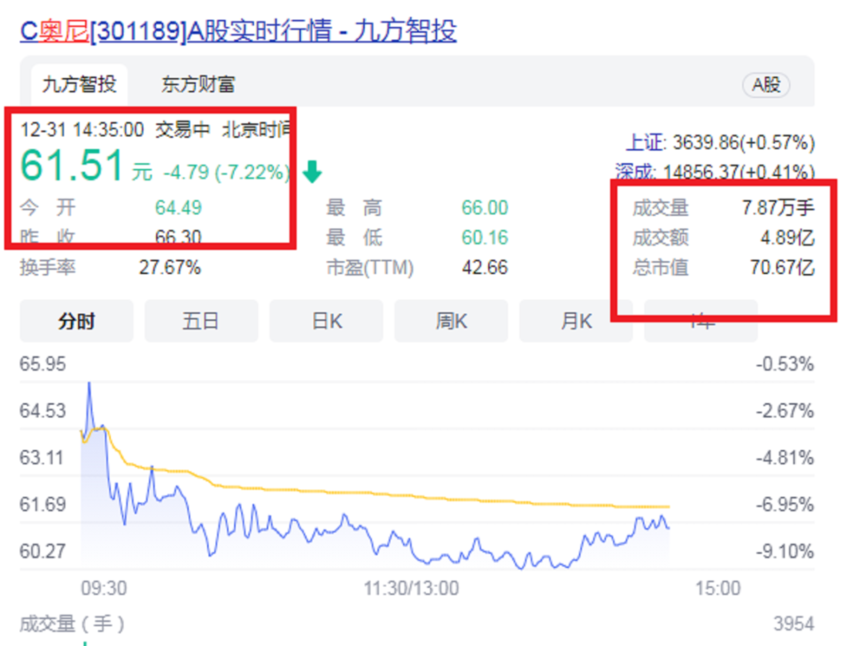Click the 成交额 value 4.89亿
The width and height of the screenshot is (860, 646).
(x=788, y=237)
